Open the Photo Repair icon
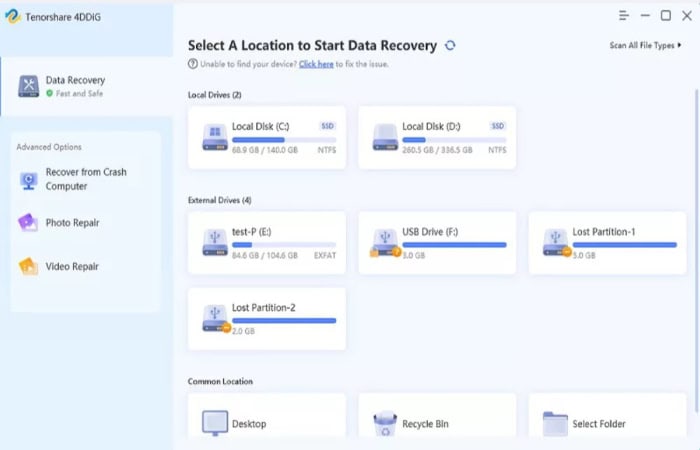This screenshot has height=450, width=700. point(28,222)
